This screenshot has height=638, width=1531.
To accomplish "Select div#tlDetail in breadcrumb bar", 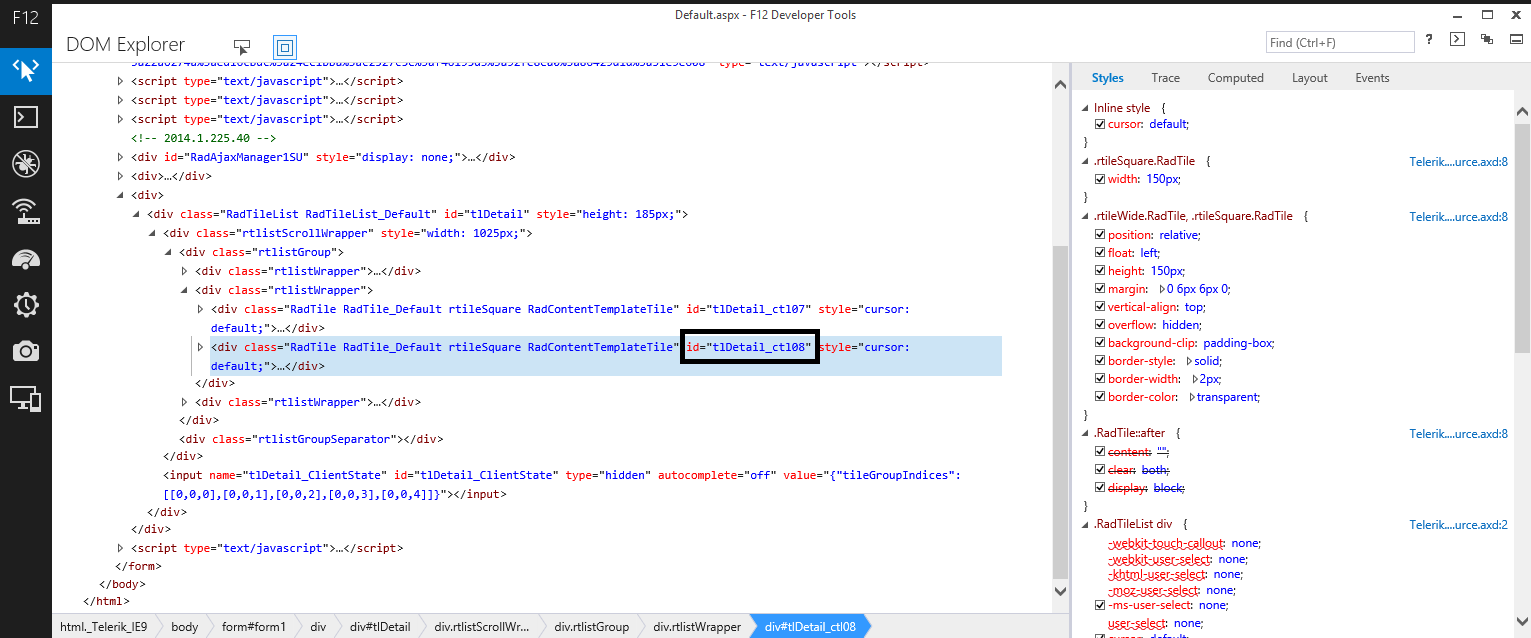I will 380,627.
